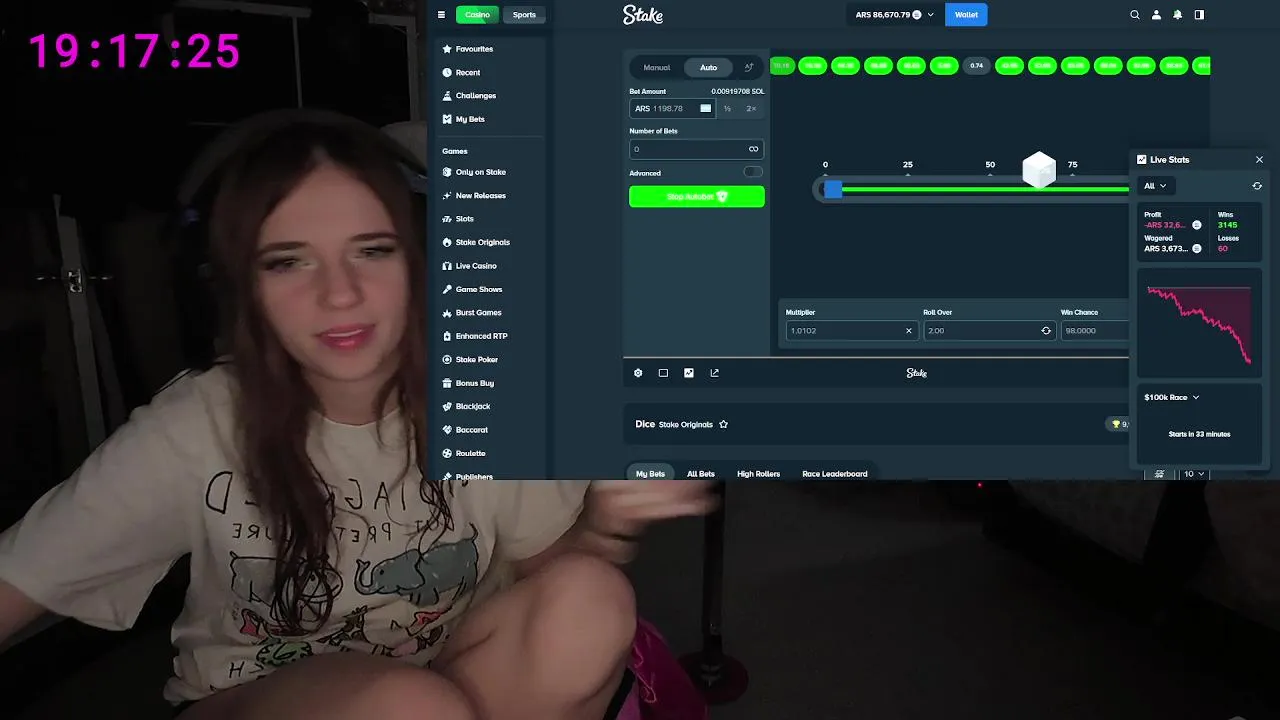Favourite Dice with the star icon
1280x720 pixels.
tap(723, 424)
